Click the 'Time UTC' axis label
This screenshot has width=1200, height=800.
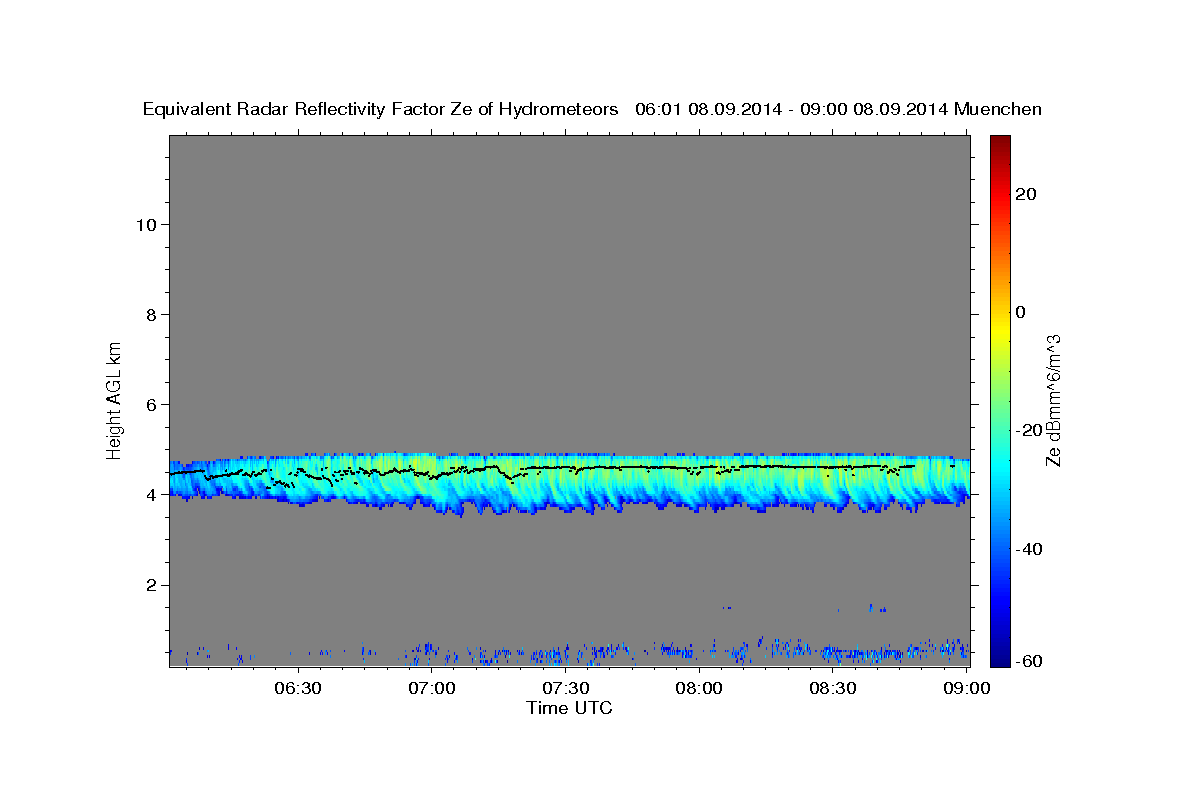coord(569,708)
